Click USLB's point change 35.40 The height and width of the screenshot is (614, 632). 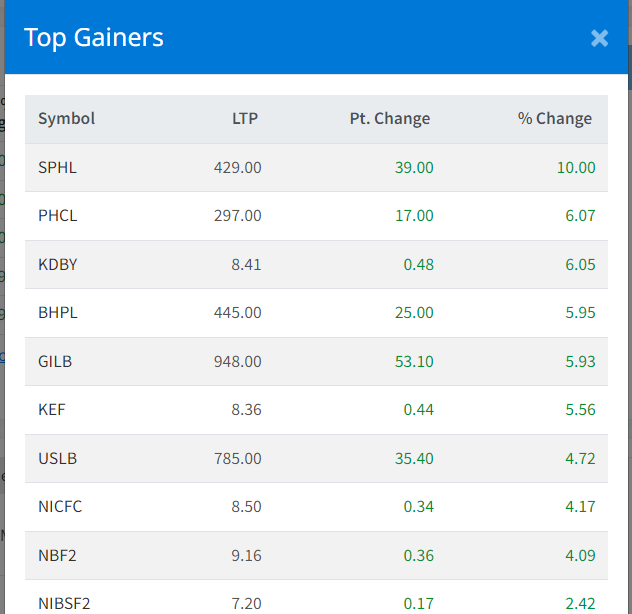point(414,458)
